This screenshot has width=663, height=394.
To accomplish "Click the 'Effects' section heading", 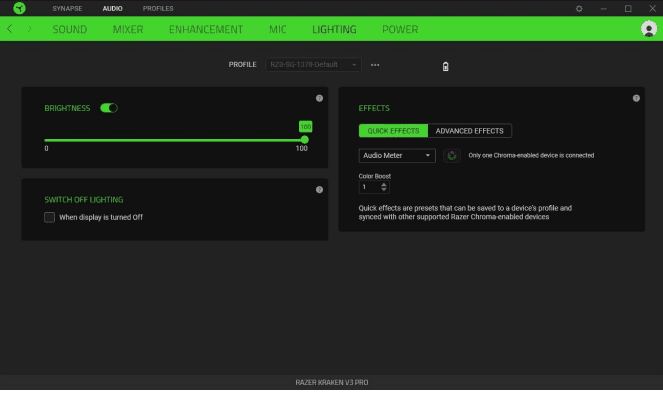I will coord(374,108).
